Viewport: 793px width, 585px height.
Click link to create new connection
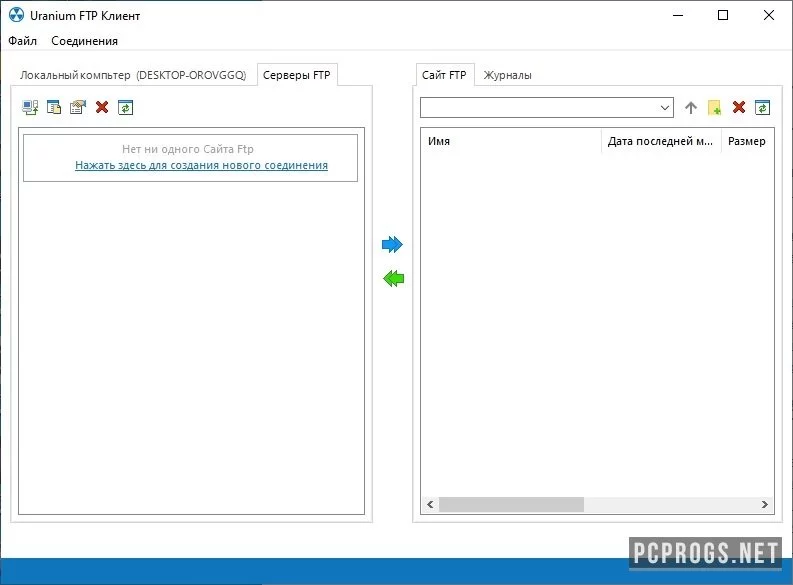[201, 165]
